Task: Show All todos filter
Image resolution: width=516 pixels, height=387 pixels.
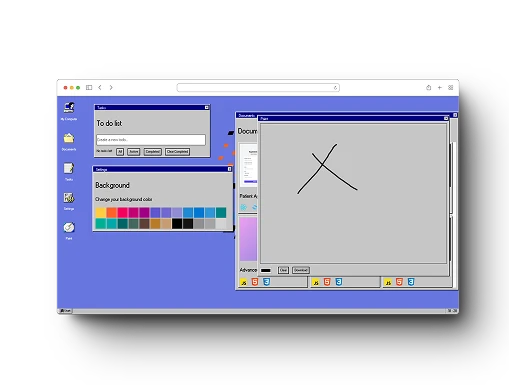Action: click(120, 152)
